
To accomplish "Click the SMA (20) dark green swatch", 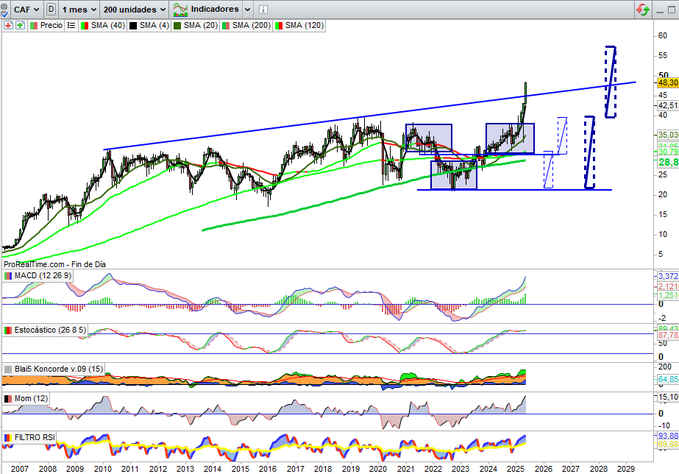I will [x=177, y=26].
